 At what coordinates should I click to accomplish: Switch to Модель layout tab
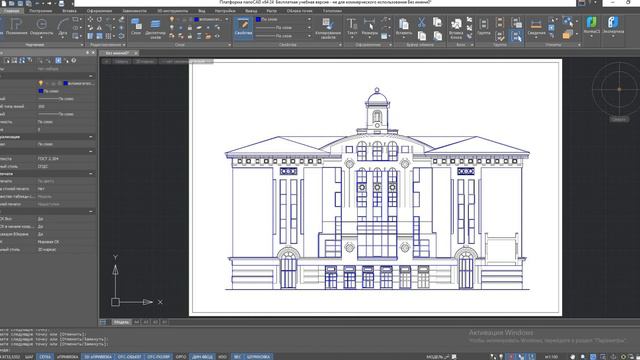121,322
